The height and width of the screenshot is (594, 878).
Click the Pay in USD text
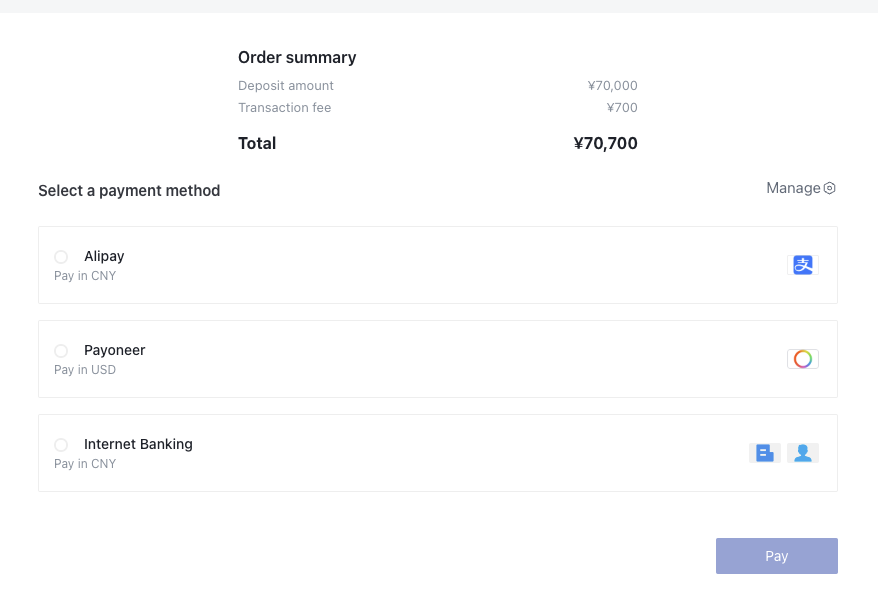click(85, 370)
